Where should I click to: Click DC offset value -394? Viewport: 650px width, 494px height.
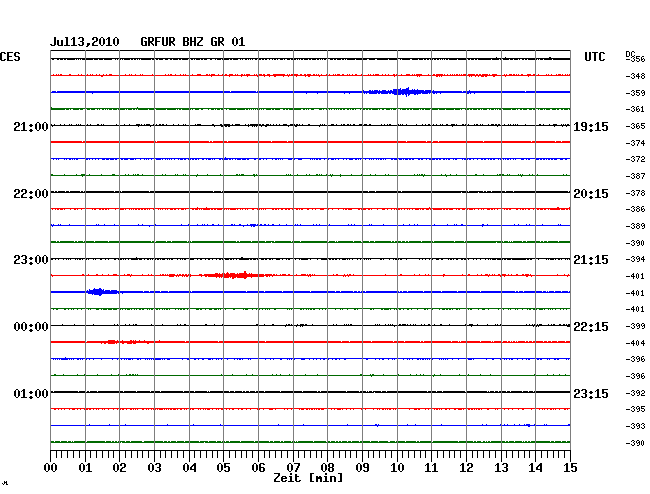click(x=635, y=259)
